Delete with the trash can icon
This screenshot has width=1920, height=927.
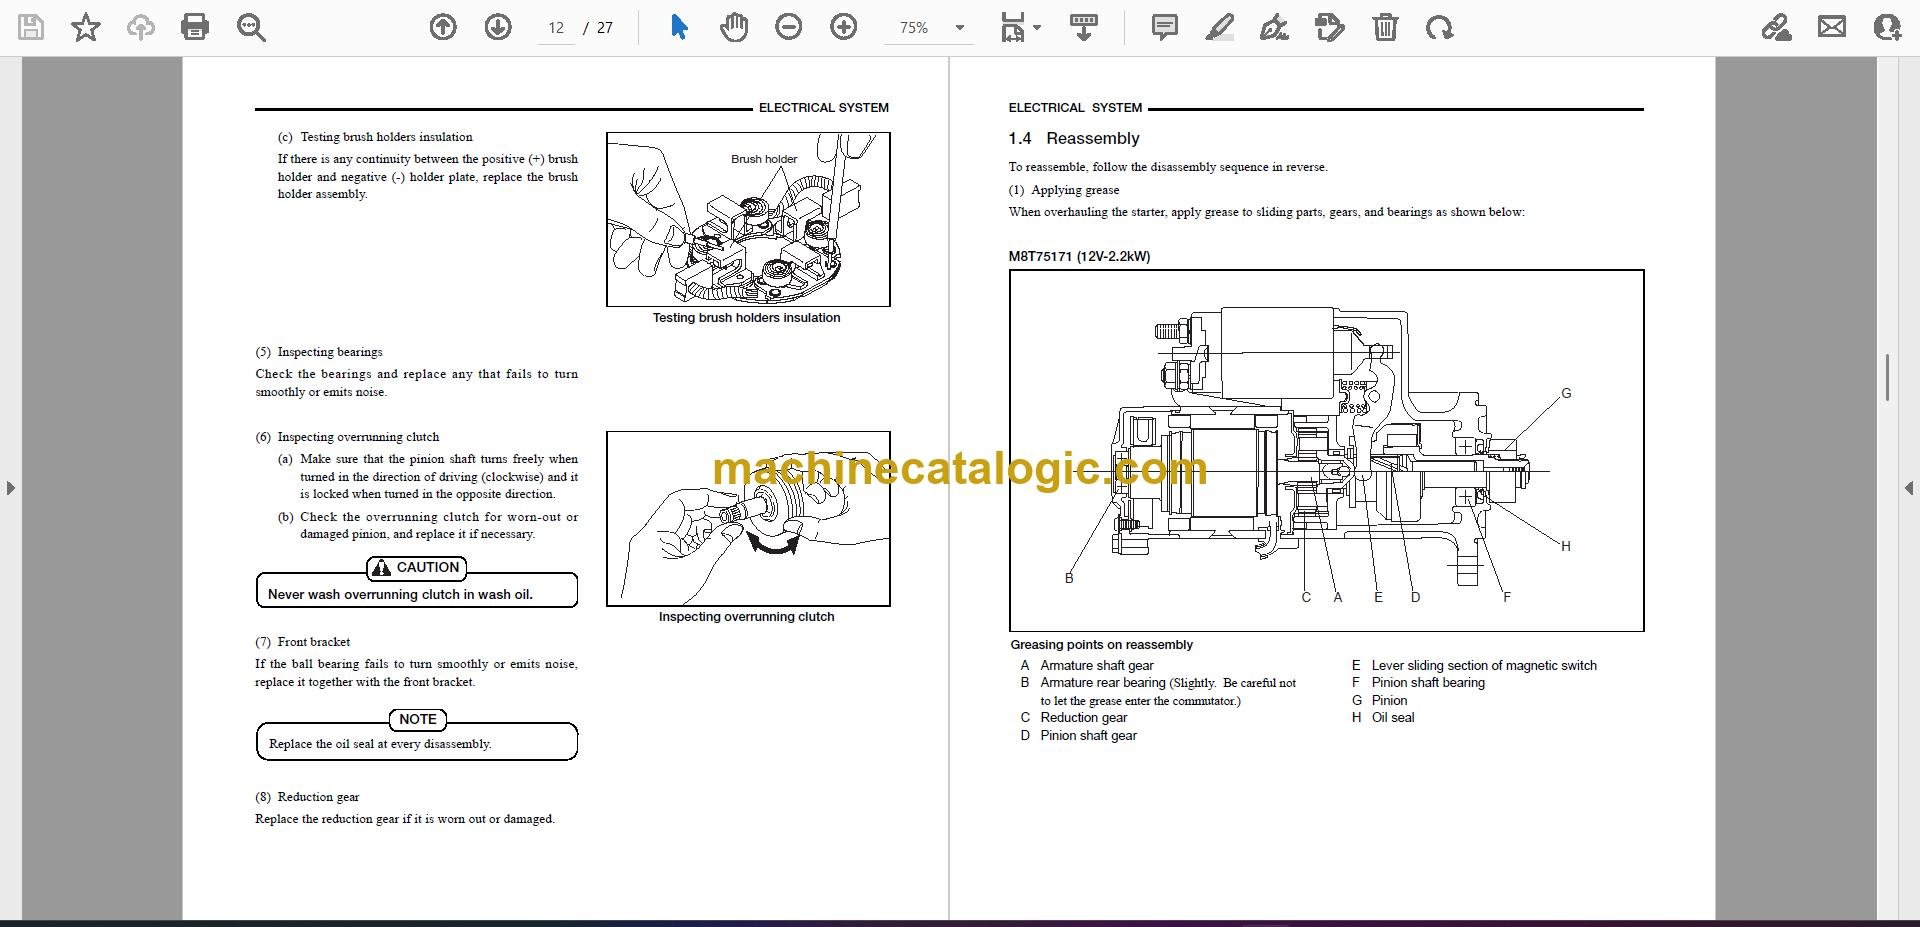click(x=1385, y=27)
